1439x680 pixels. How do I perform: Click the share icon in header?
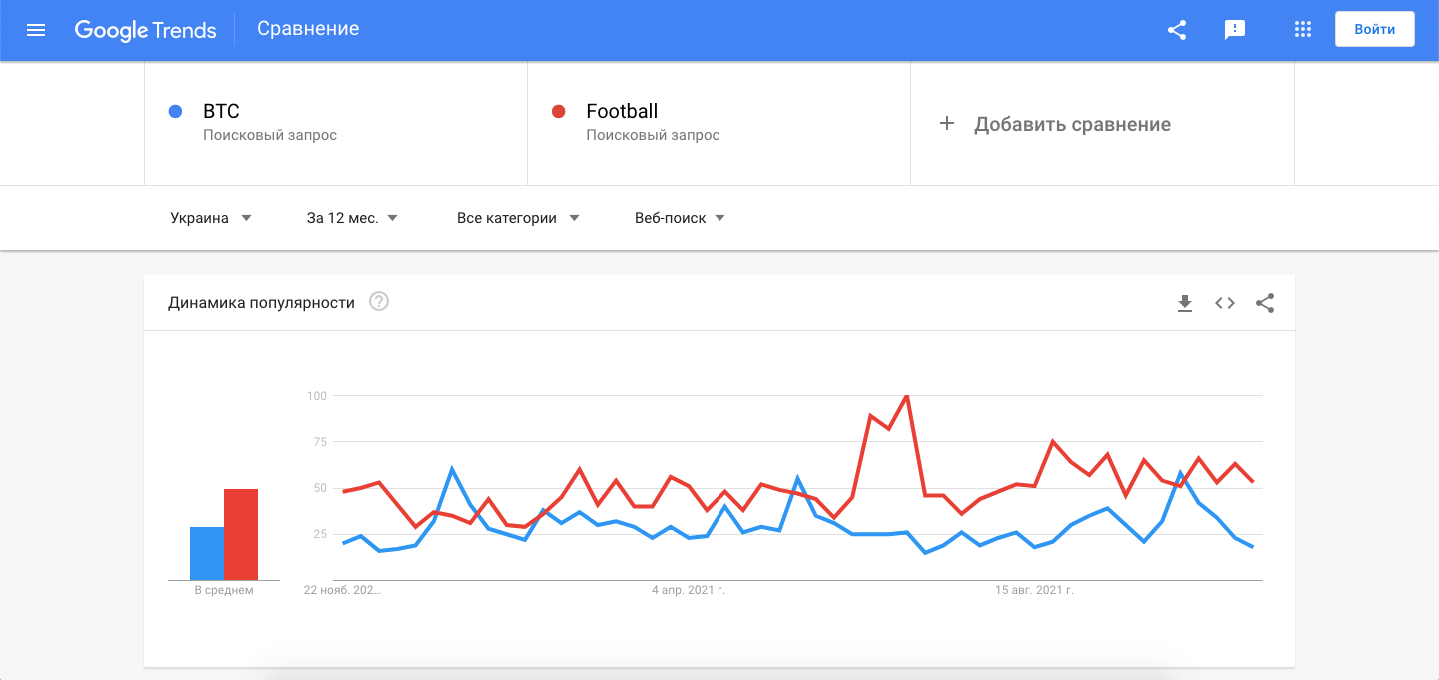click(1177, 30)
